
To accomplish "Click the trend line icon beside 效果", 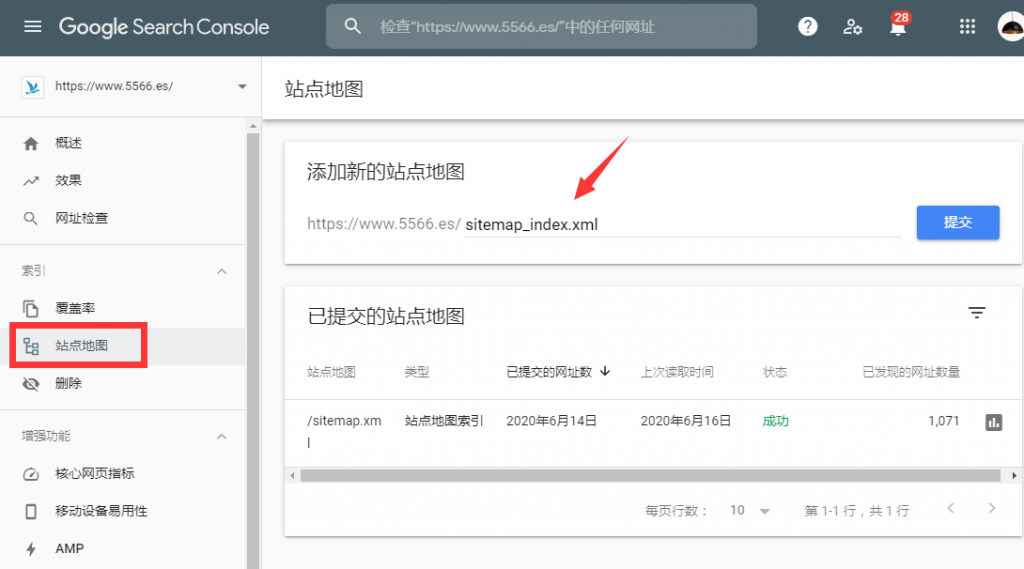I will pyautogui.click(x=31, y=181).
